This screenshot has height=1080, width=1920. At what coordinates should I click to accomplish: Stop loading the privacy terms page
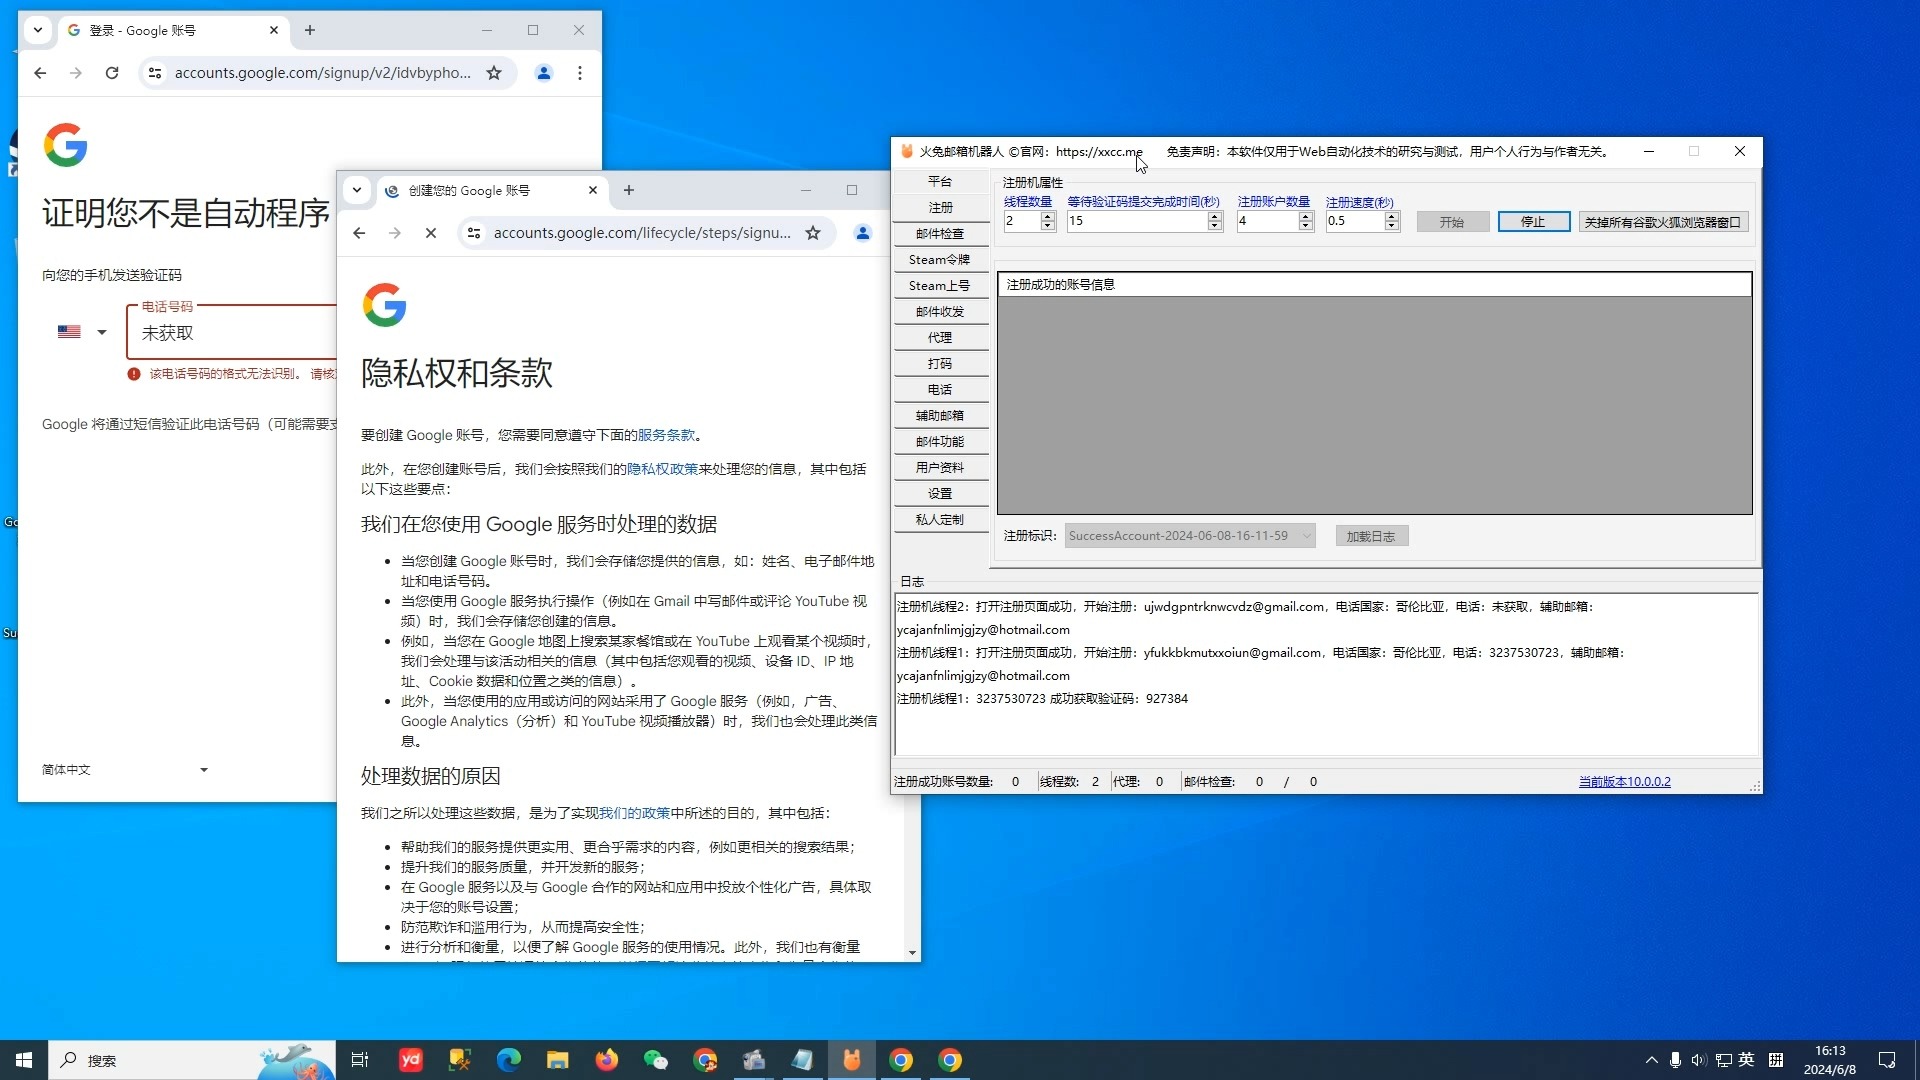point(431,233)
